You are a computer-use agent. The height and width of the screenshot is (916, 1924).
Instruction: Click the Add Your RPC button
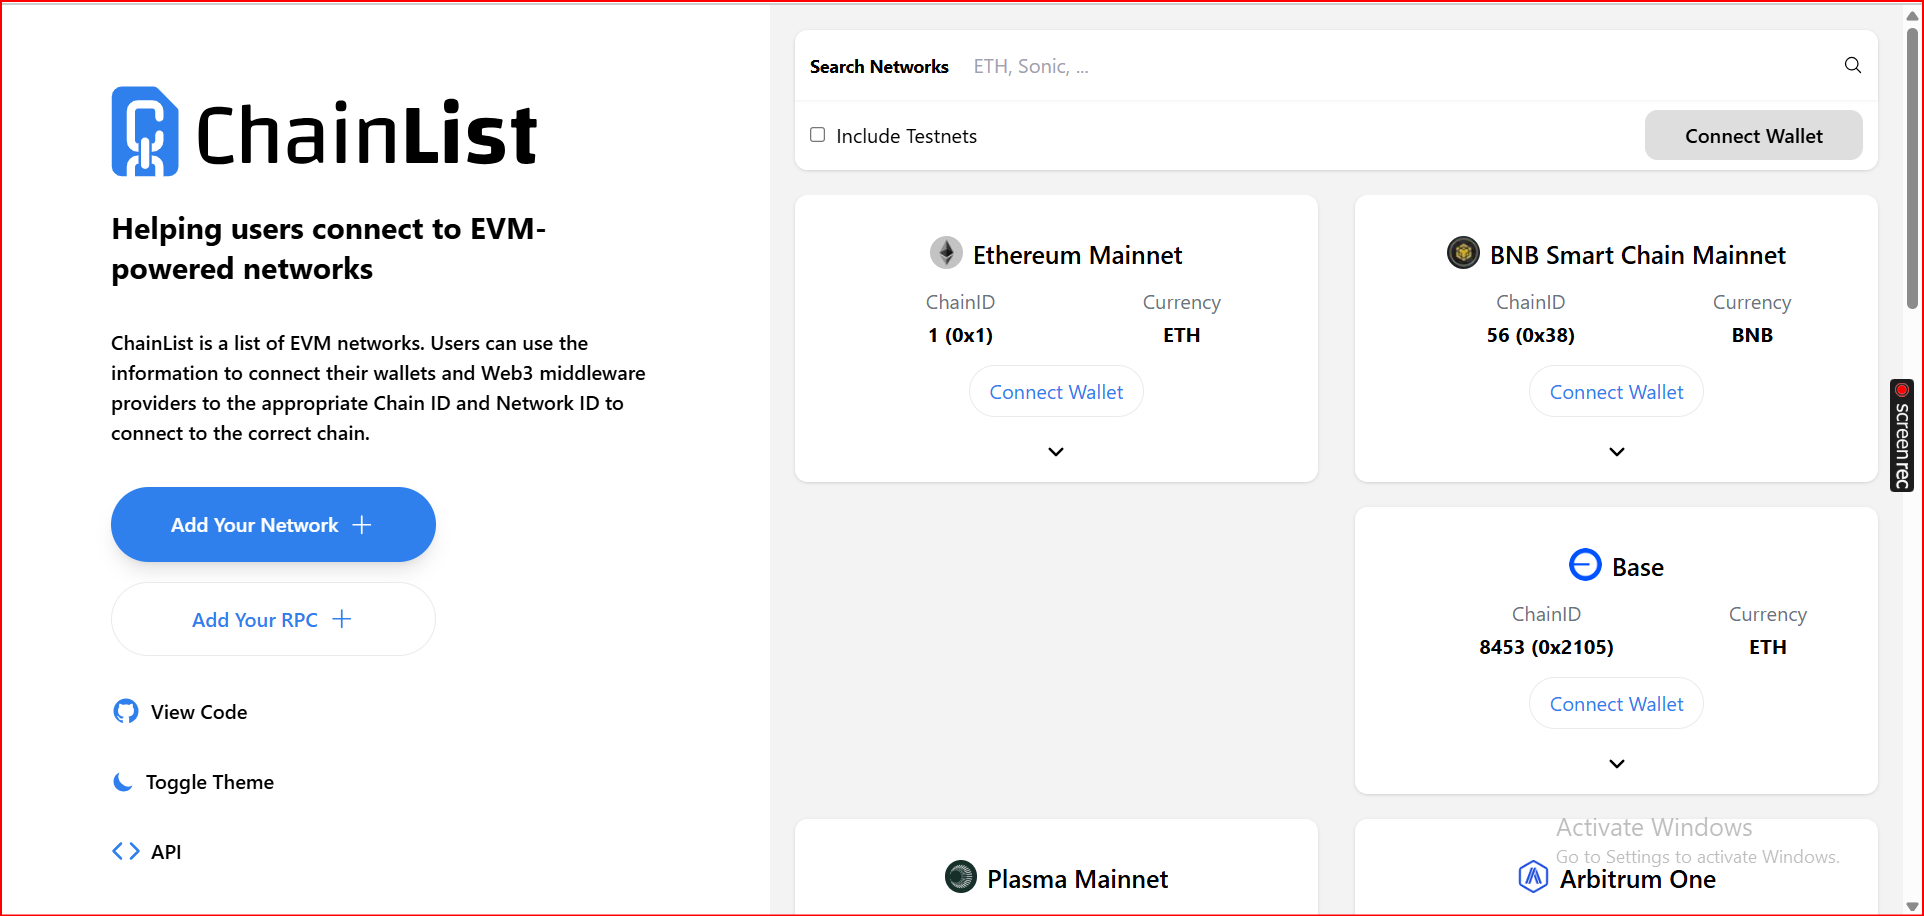273,620
